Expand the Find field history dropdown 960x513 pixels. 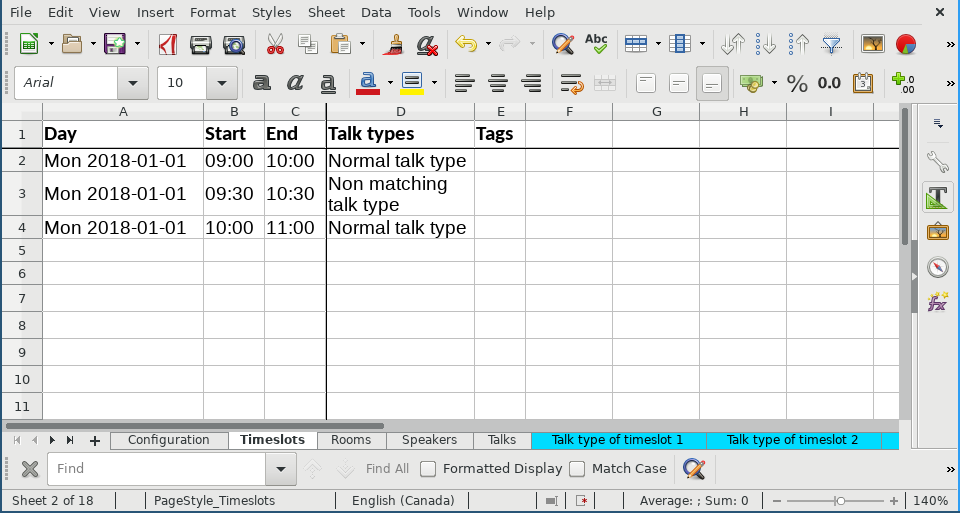280,468
